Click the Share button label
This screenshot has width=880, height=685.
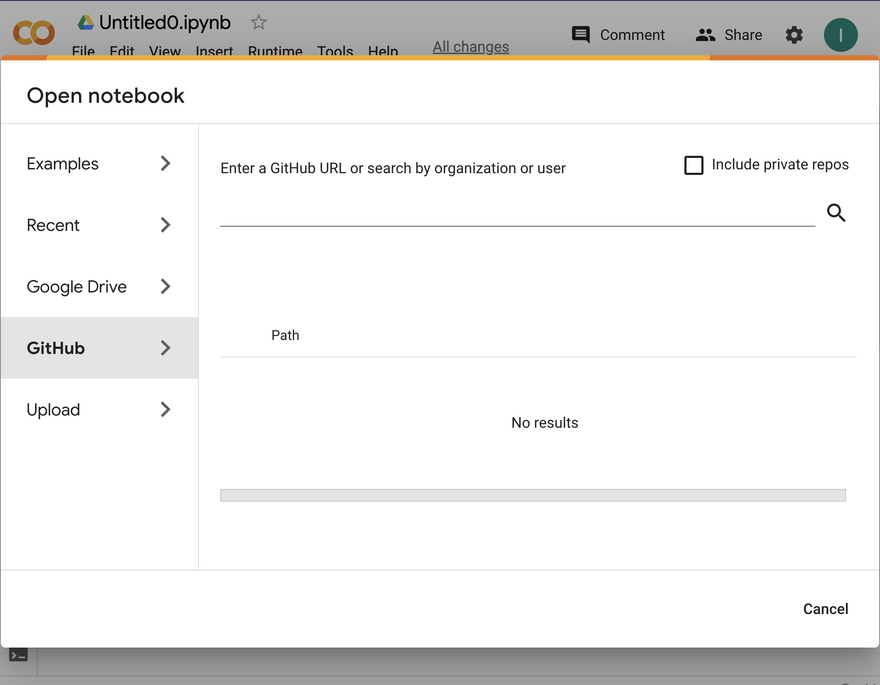point(743,35)
